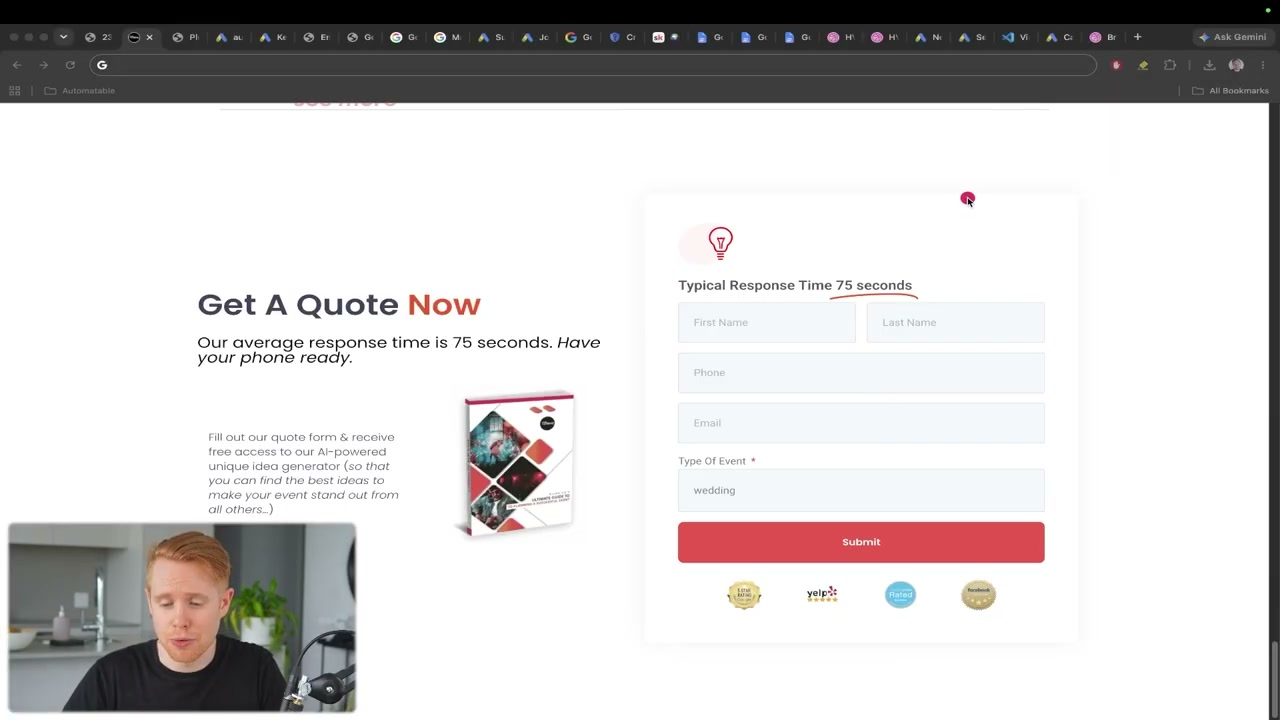Open the Chrome three-dot menu
Image resolution: width=1280 pixels, height=720 pixels.
pyautogui.click(x=1263, y=65)
